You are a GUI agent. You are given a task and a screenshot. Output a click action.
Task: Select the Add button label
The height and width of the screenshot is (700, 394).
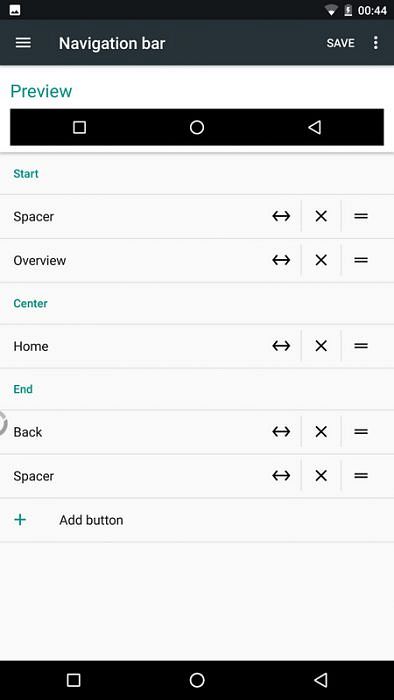[91, 520]
